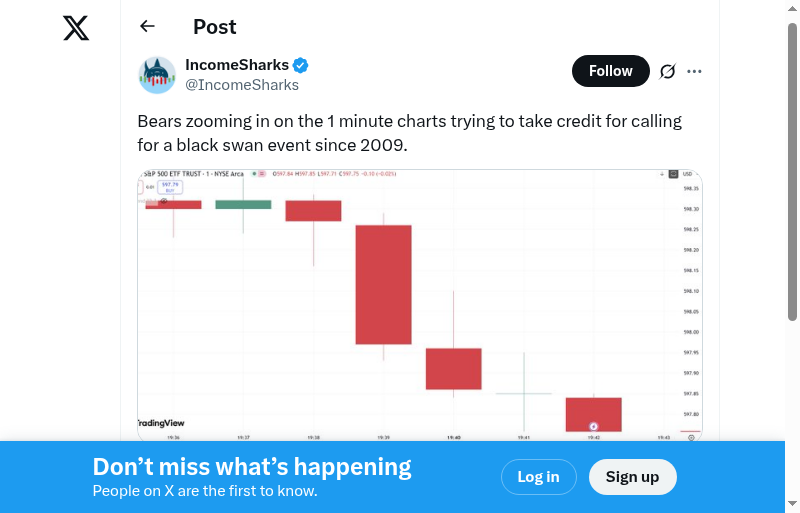Open the IncomeSharks display name link
The image size is (800, 513).
(237, 65)
